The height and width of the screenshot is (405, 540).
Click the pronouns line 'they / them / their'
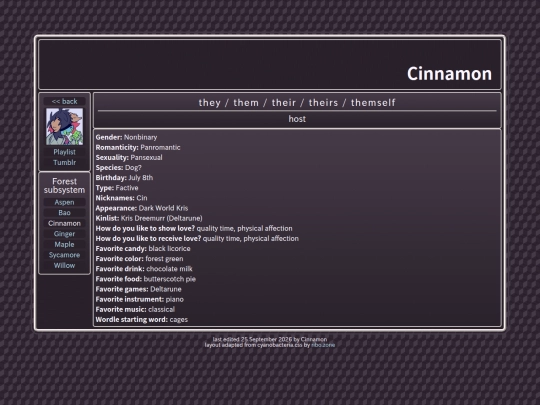pyautogui.click(x=297, y=103)
